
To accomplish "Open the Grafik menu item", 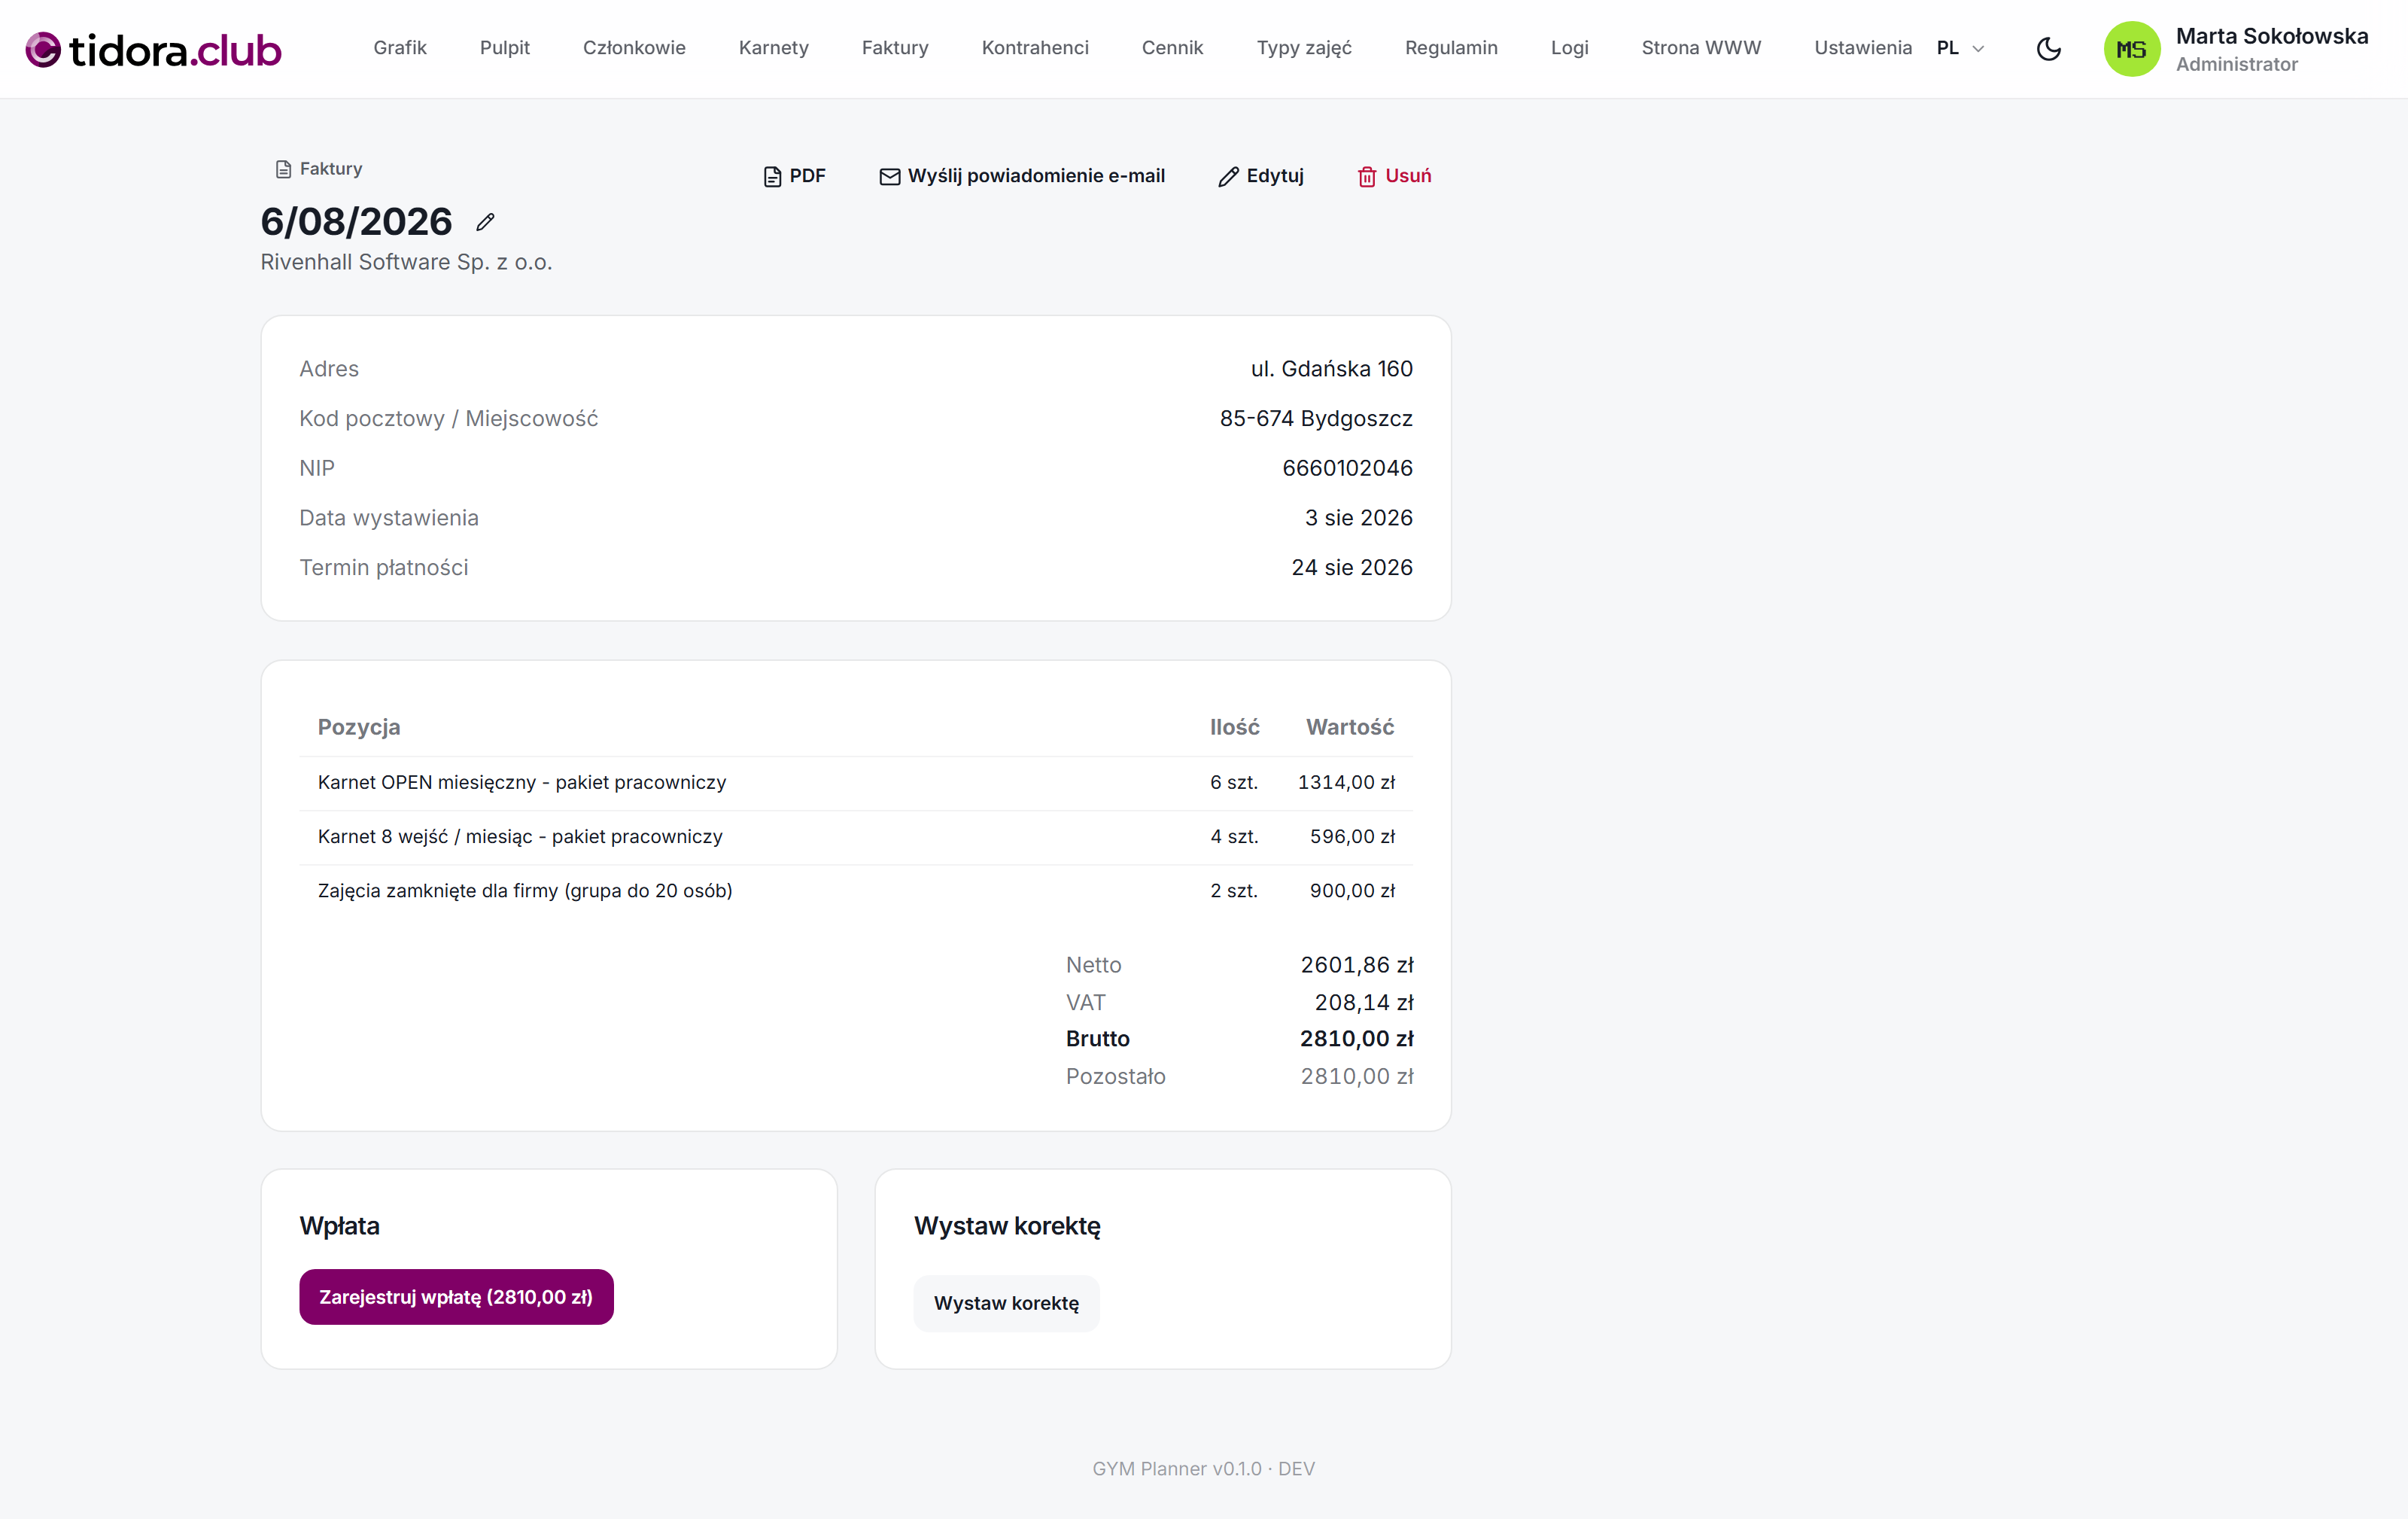I will coord(400,48).
